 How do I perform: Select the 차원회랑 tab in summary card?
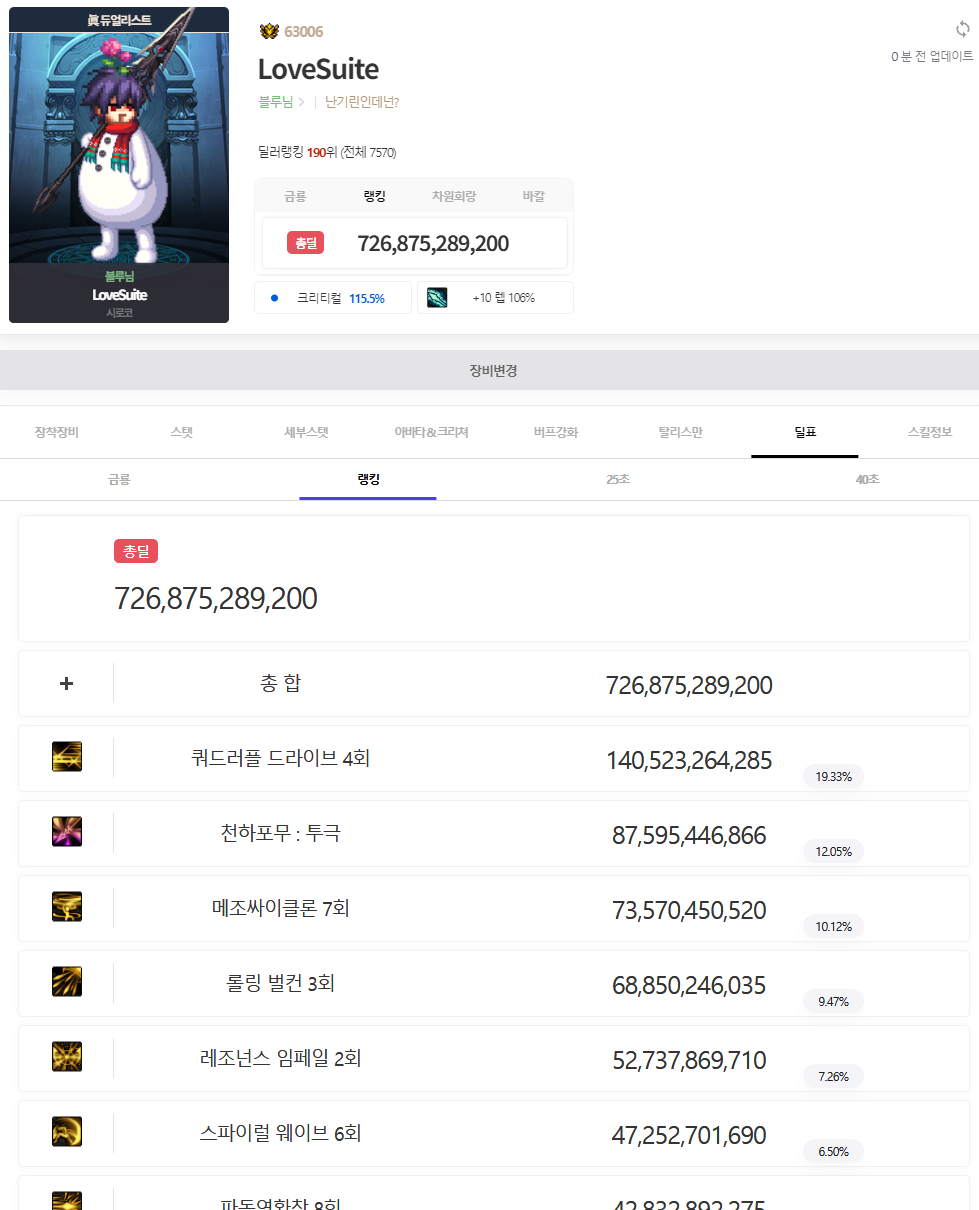(x=454, y=197)
